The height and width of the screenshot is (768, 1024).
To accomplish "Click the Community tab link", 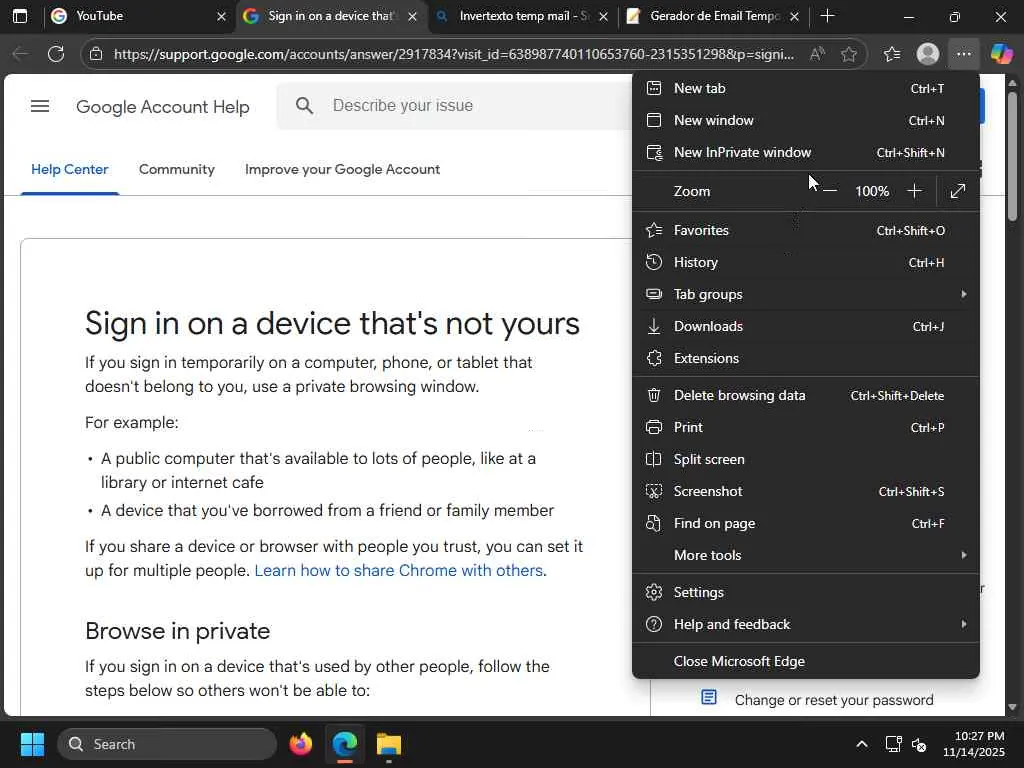I will coord(176,169).
